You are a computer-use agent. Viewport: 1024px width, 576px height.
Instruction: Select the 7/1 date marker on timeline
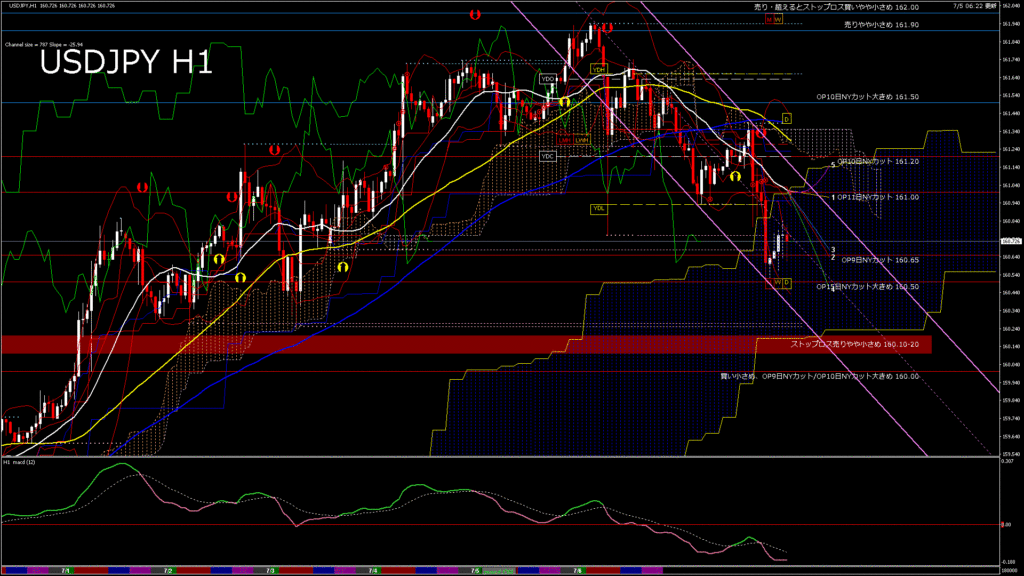click(x=65, y=570)
